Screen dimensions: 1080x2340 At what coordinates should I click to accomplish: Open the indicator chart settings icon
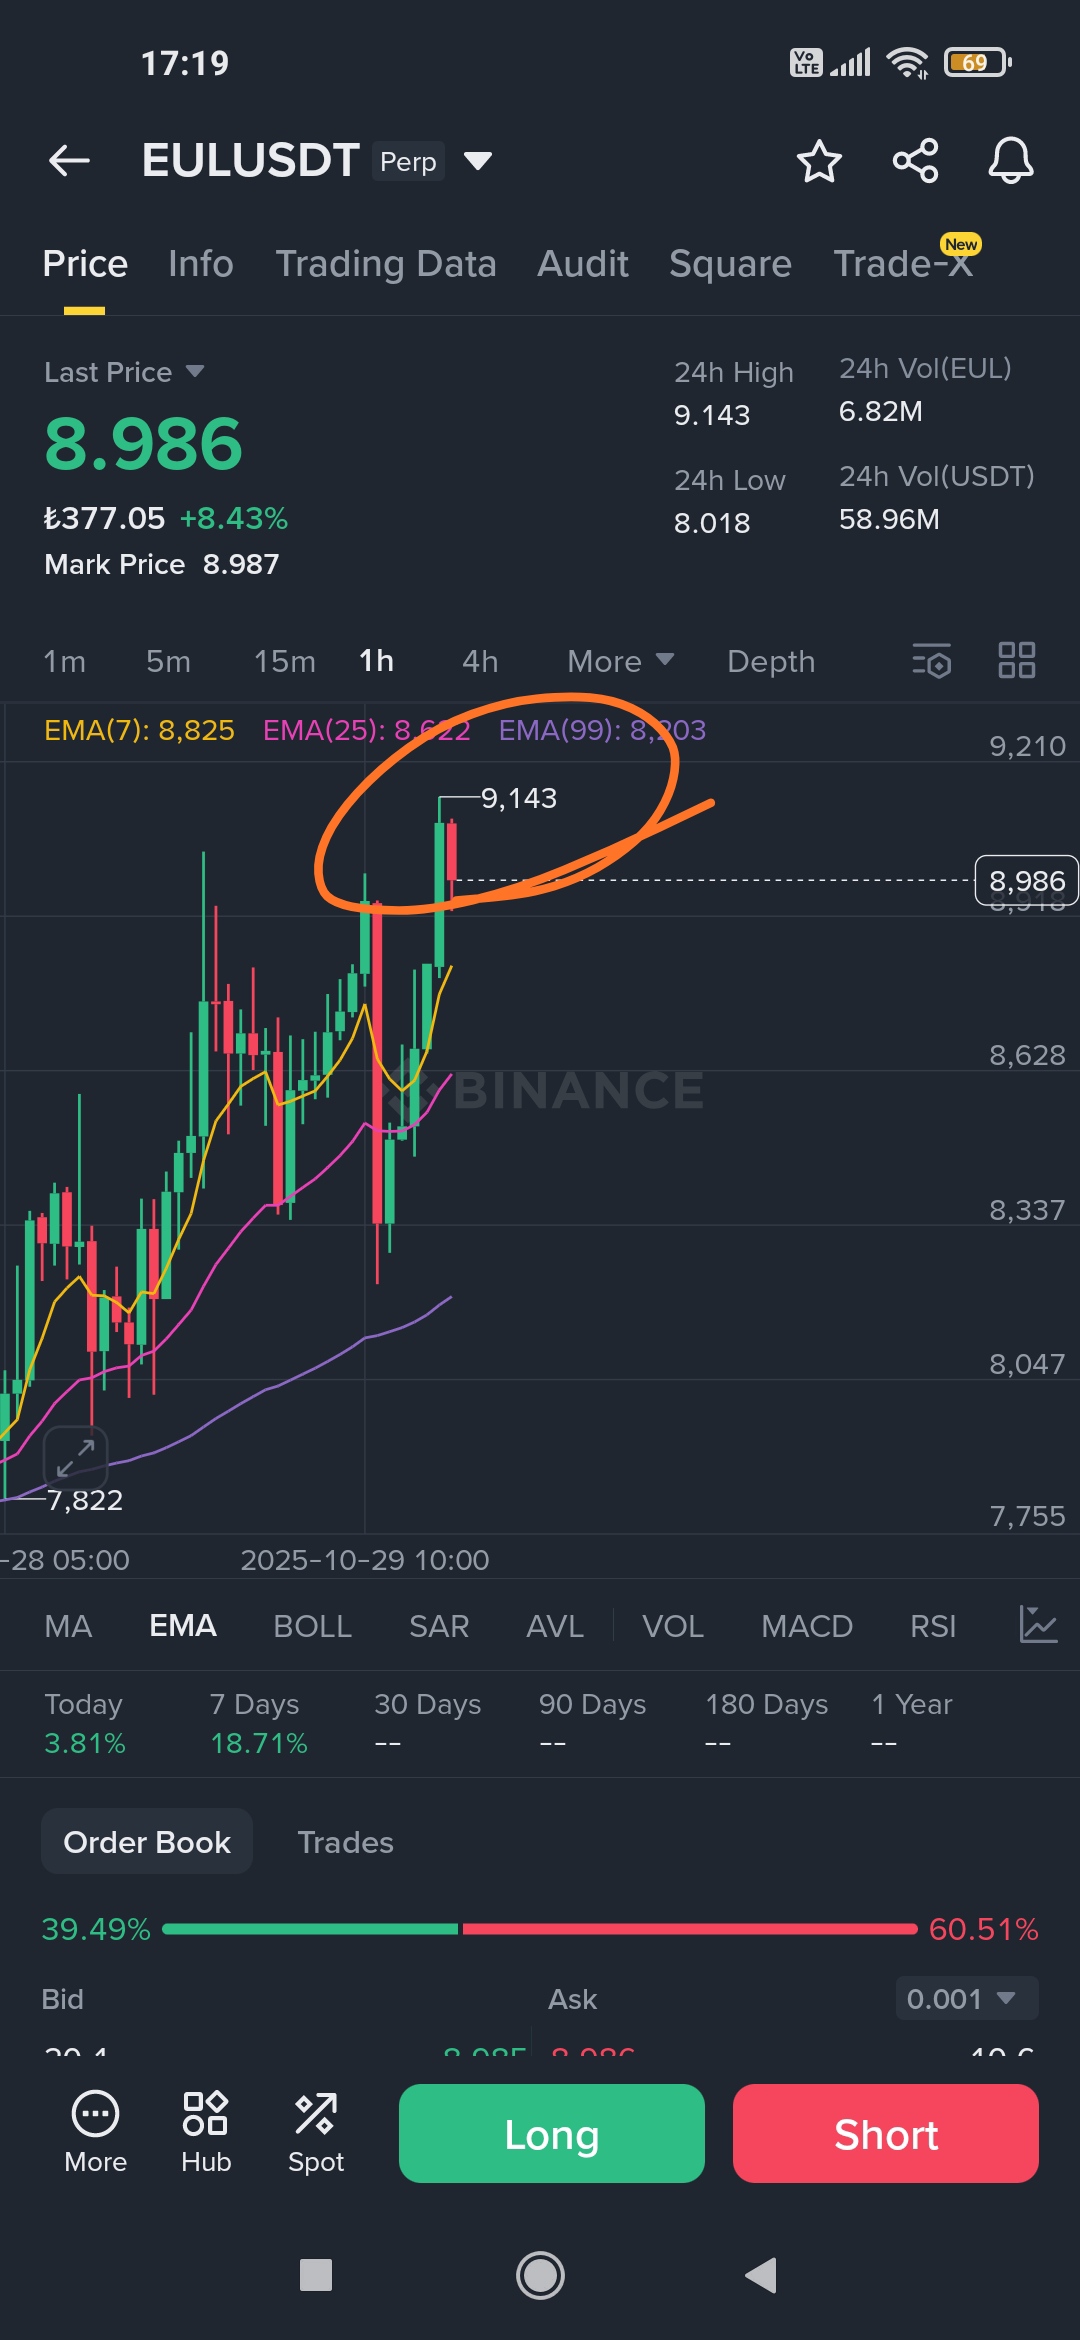click(1037, 1625)
